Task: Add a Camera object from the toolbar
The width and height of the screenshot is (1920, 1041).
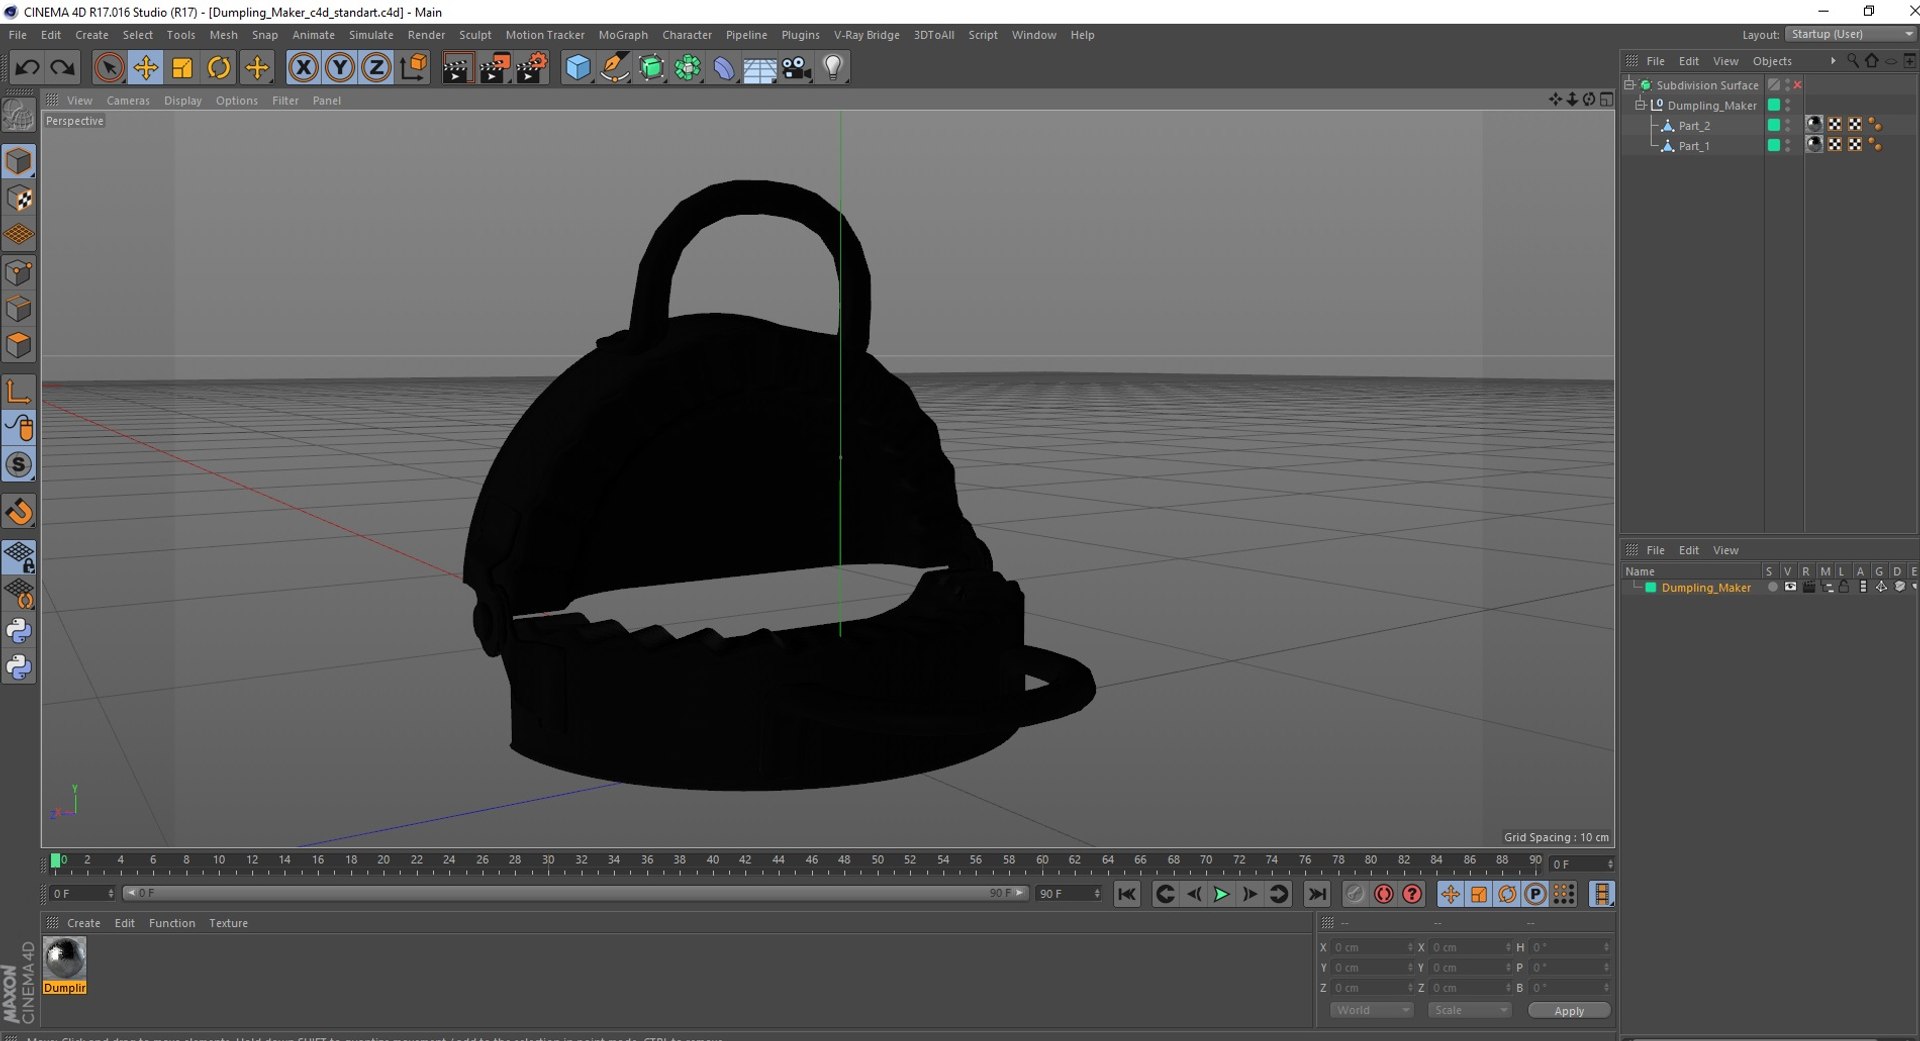Action: (797, 68)
